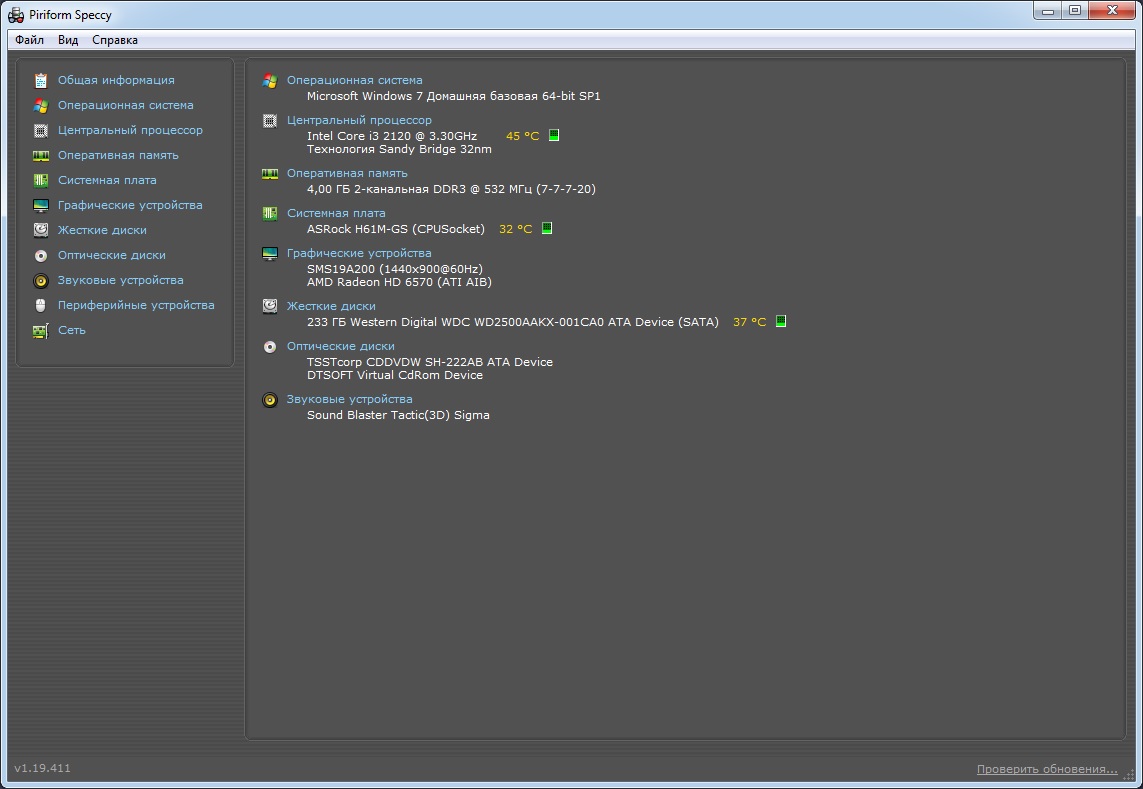
Task: Click the monitor icon next to Графические устройства heading
Action: (x=270, y=253)
